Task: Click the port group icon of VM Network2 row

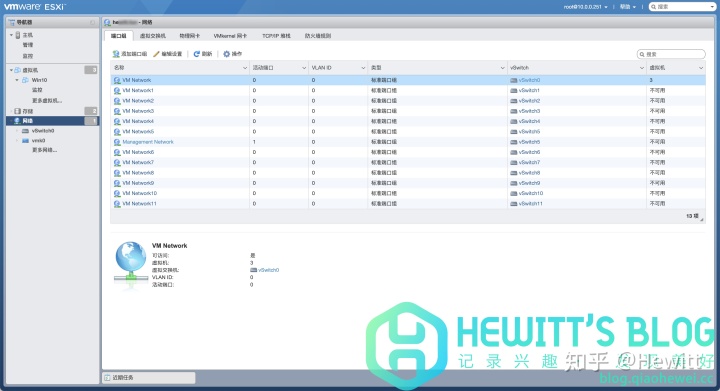Action: (117, 101)
